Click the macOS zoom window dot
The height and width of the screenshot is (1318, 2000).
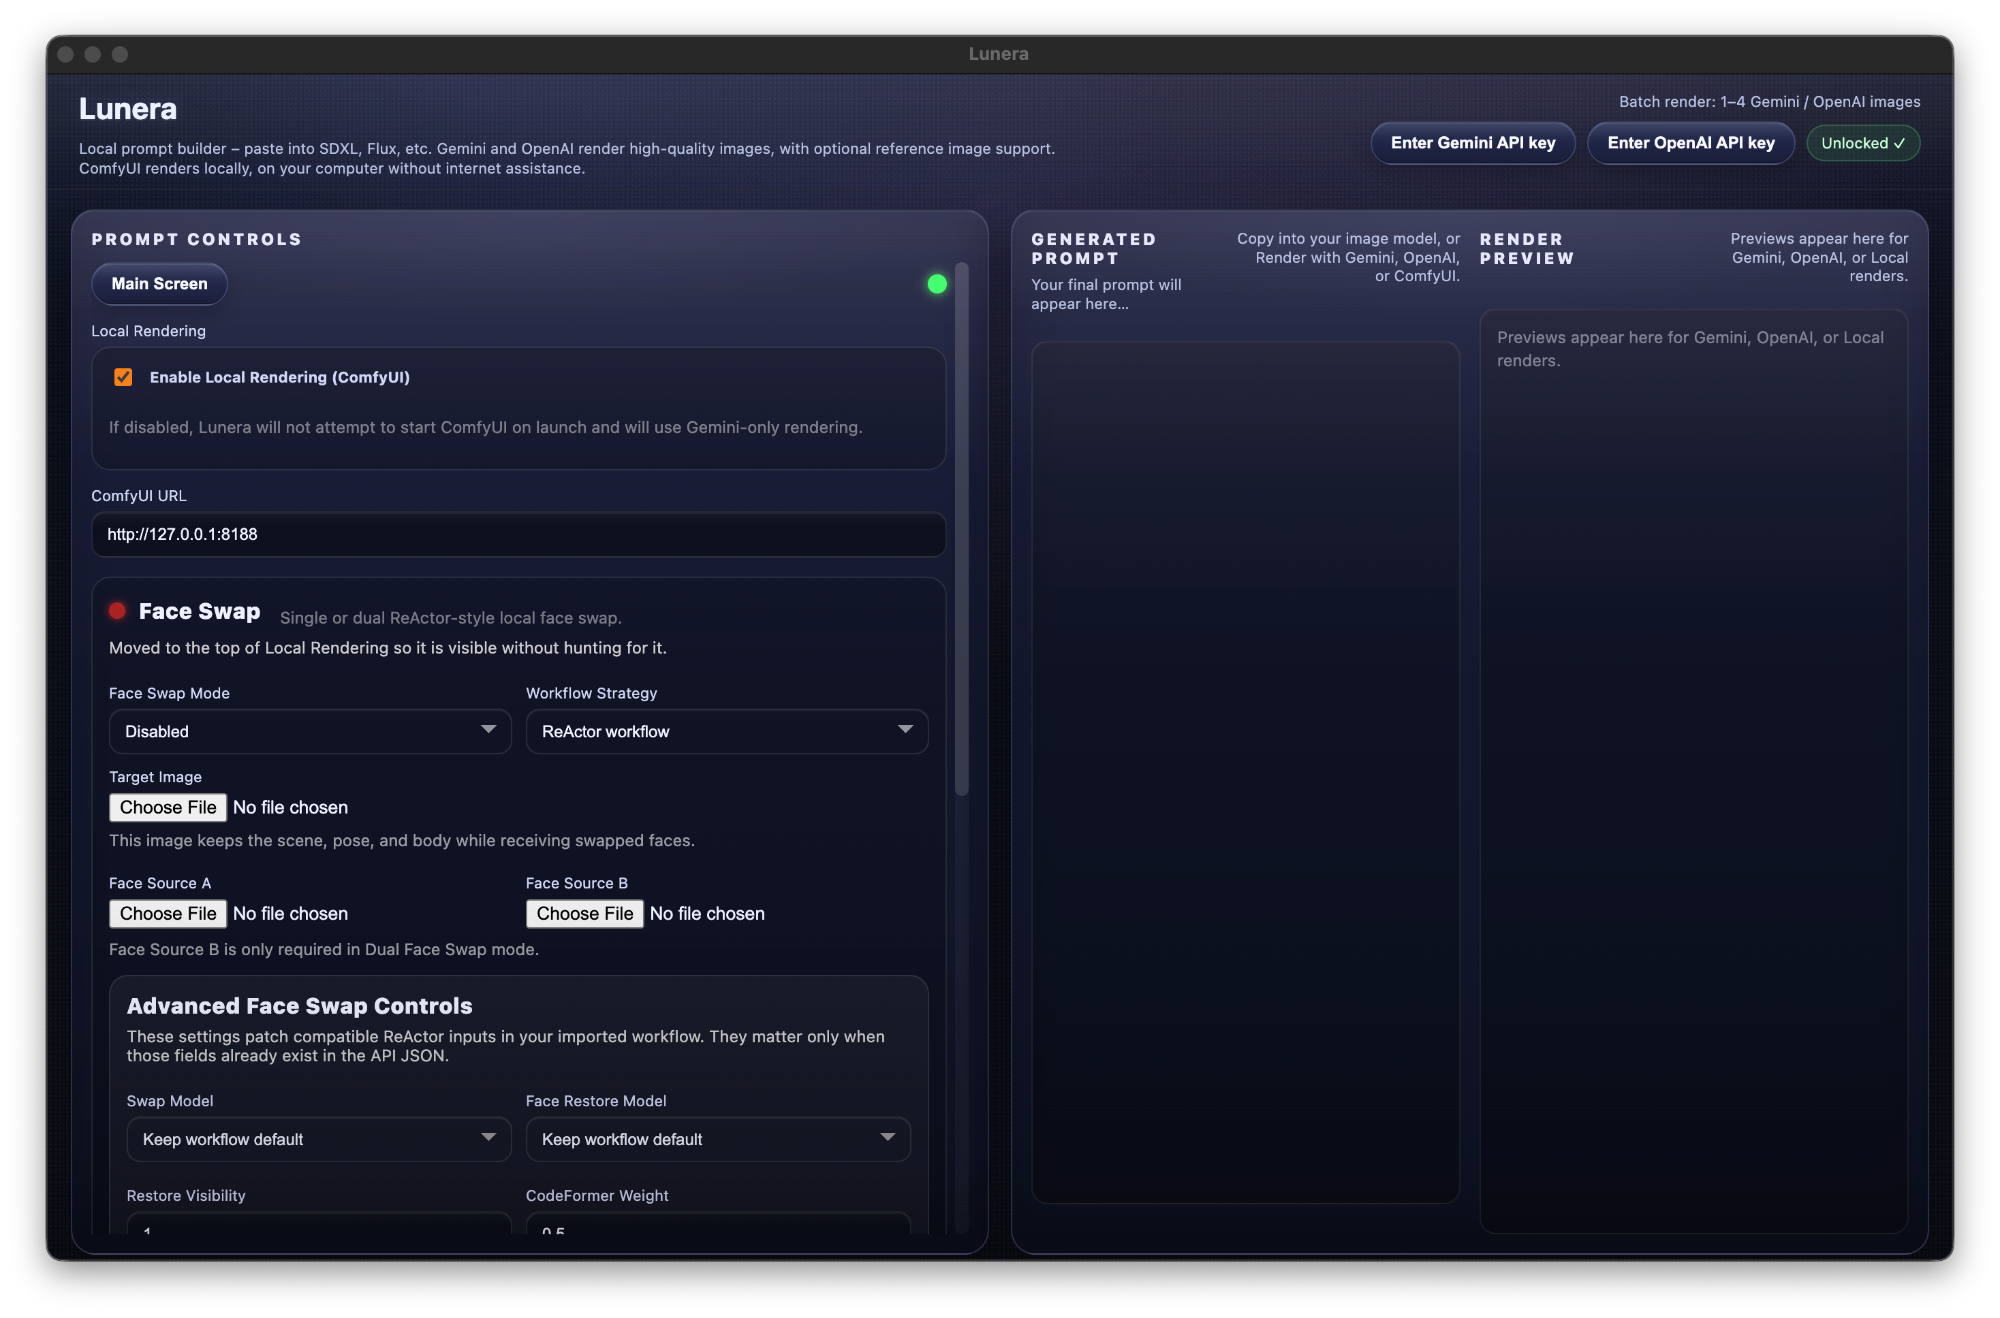coord(120,54)
